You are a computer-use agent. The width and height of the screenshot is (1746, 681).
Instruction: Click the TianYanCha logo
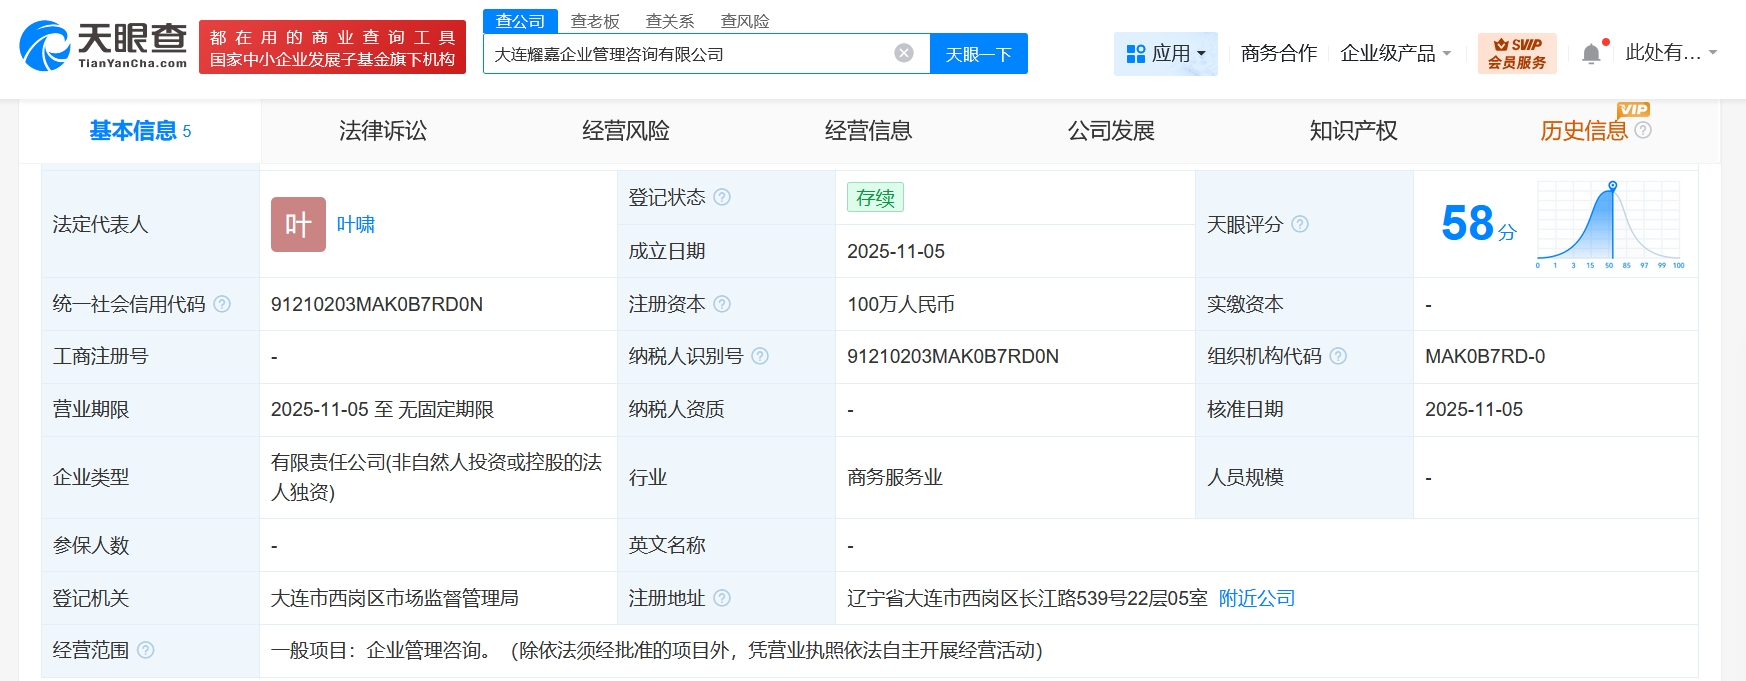point(103,46)
